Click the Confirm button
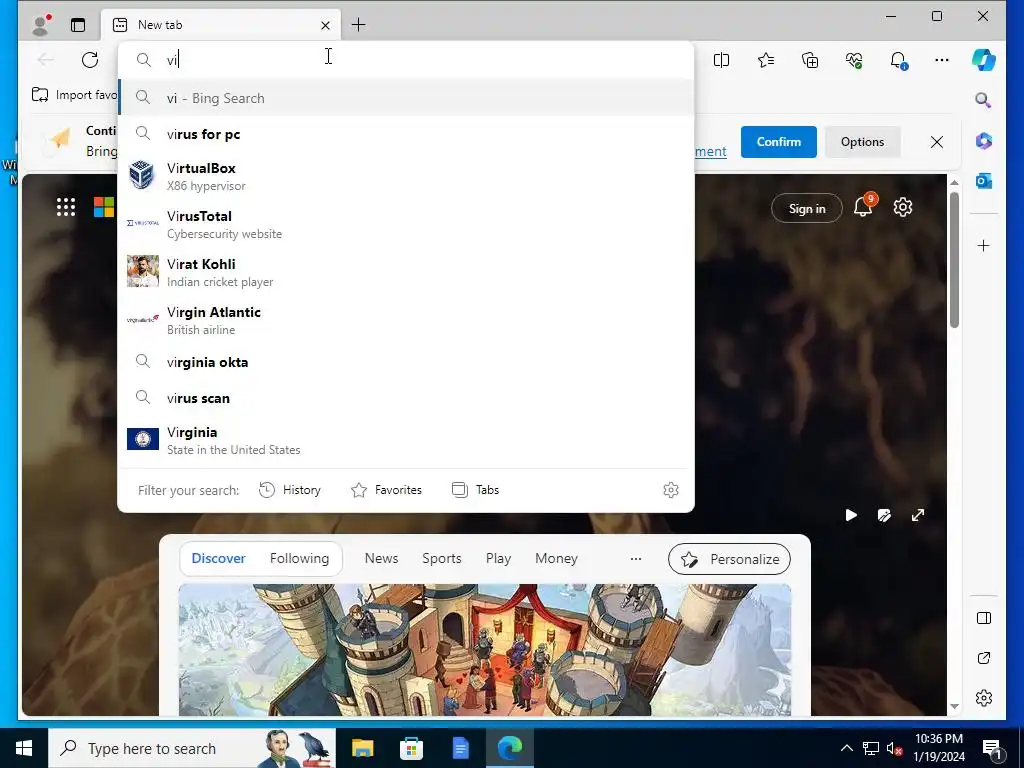 point(778,142)
